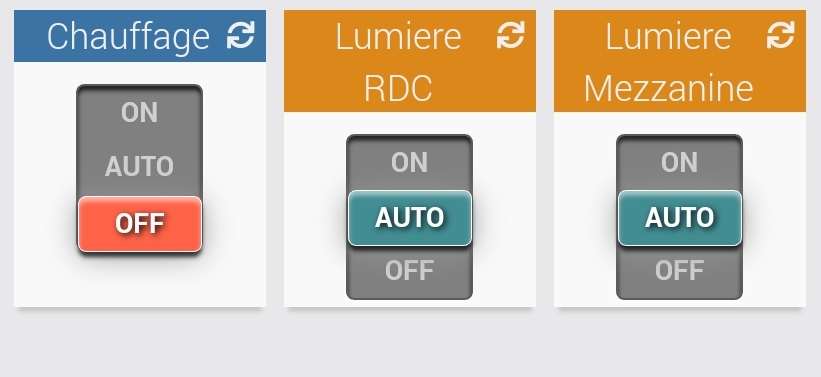Turn Lumiere RDC ON
Viewport: 821px width, 377px height.
coord(409,162)
